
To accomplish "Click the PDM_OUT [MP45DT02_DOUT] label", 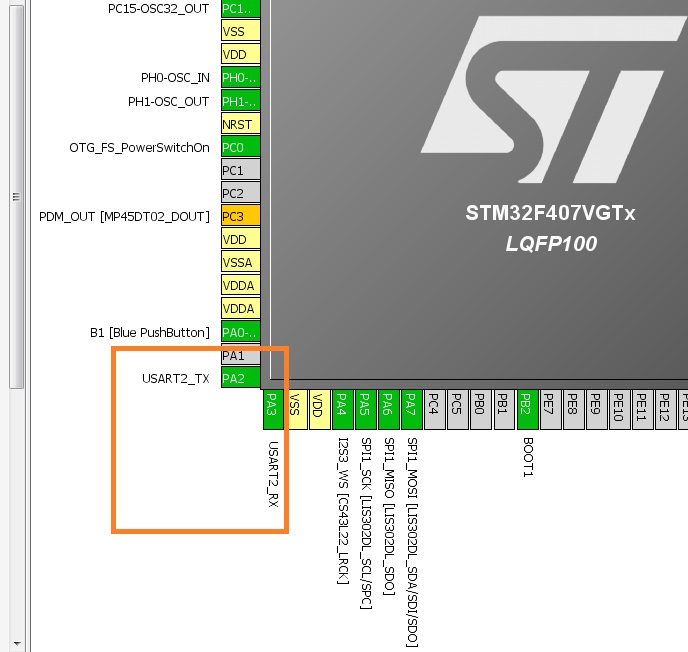I will coord(125,217).
